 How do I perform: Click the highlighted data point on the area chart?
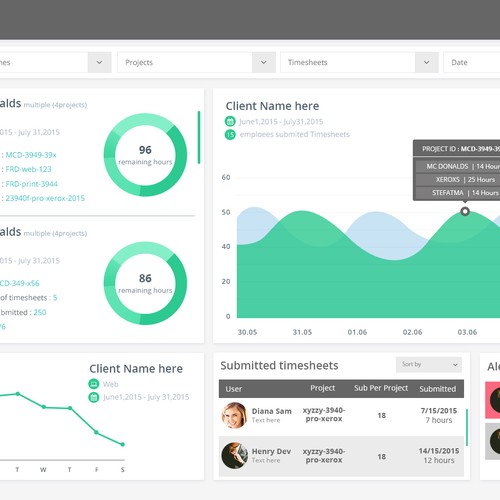coord(465,211)
